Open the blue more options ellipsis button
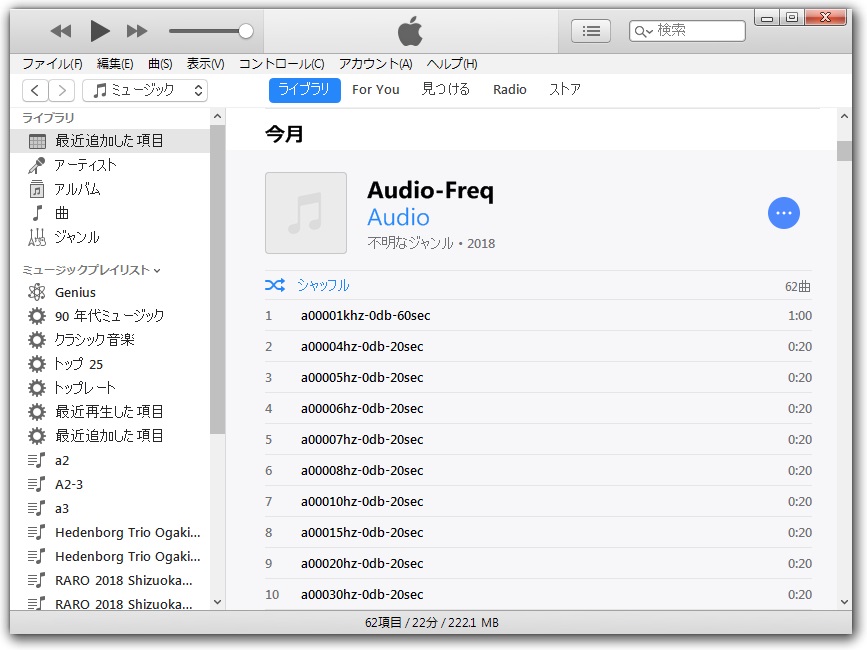 [784, 213]
